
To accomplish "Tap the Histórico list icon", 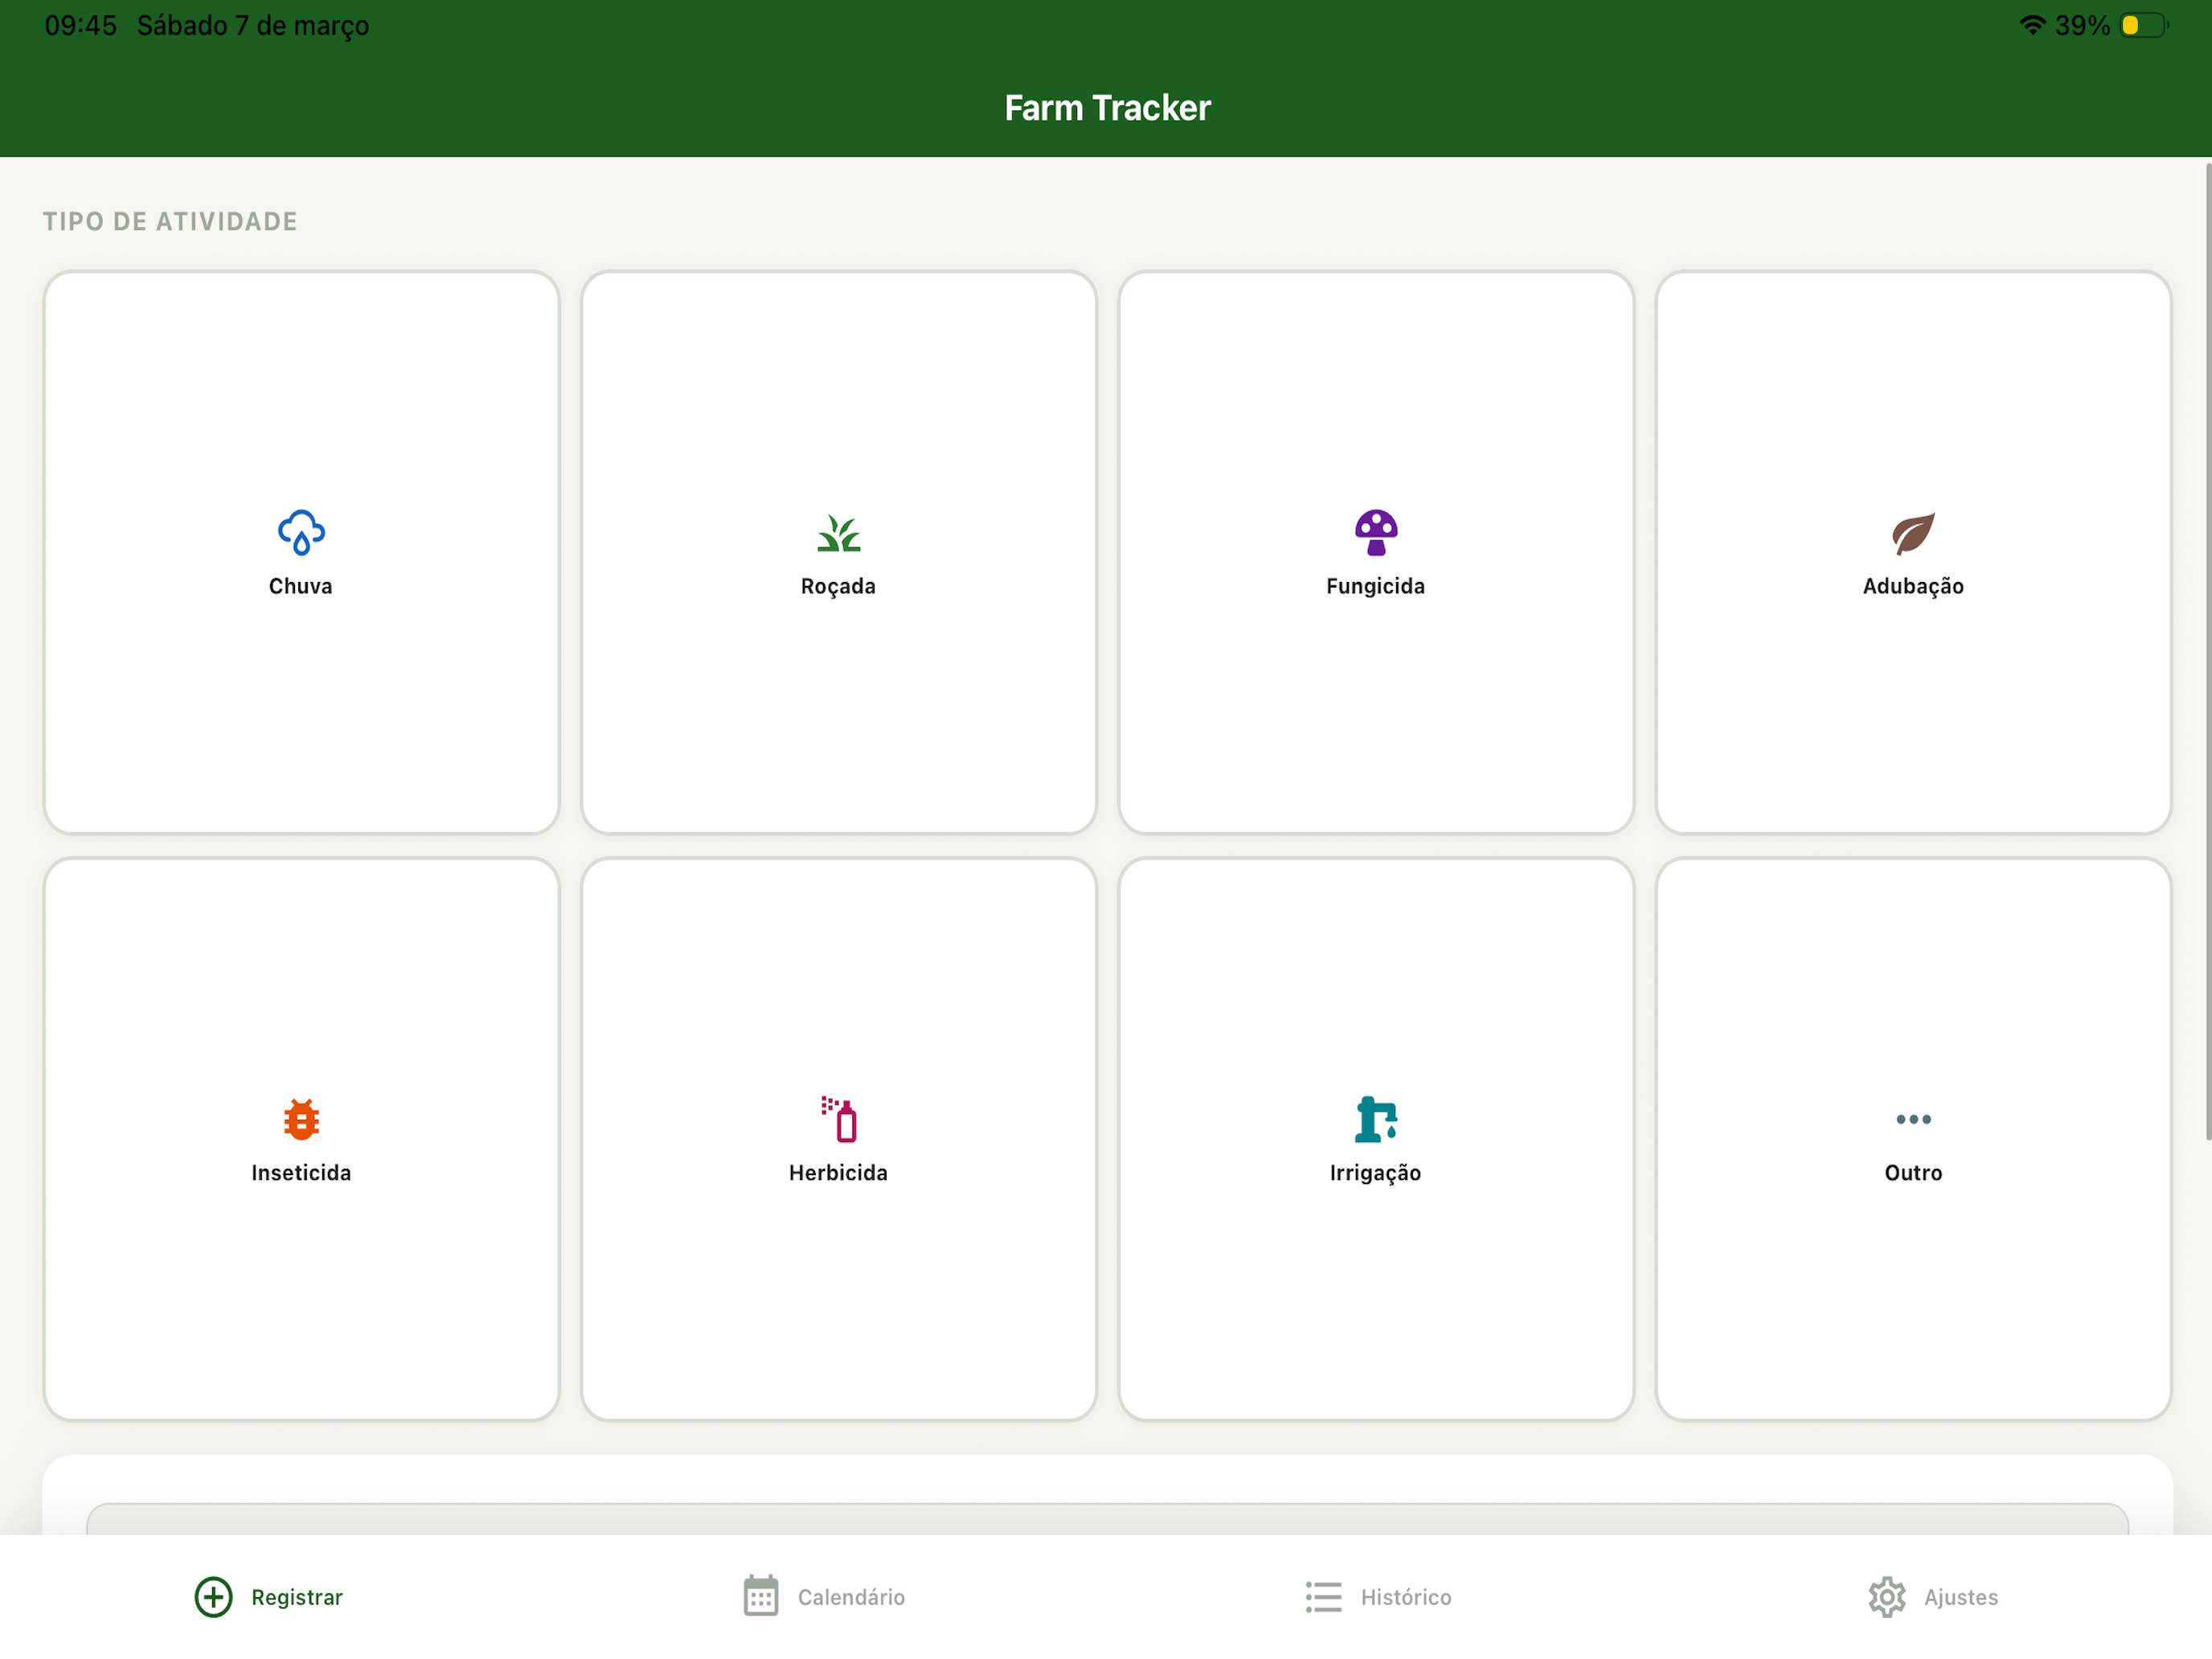I will (x=1324, y=1597).
